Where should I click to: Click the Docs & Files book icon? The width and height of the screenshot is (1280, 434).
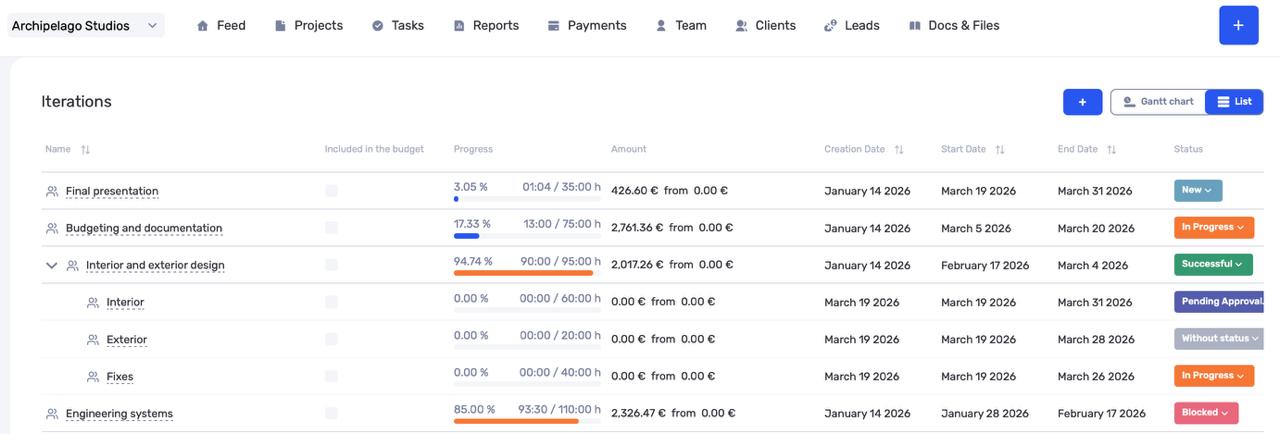point(914,26)
